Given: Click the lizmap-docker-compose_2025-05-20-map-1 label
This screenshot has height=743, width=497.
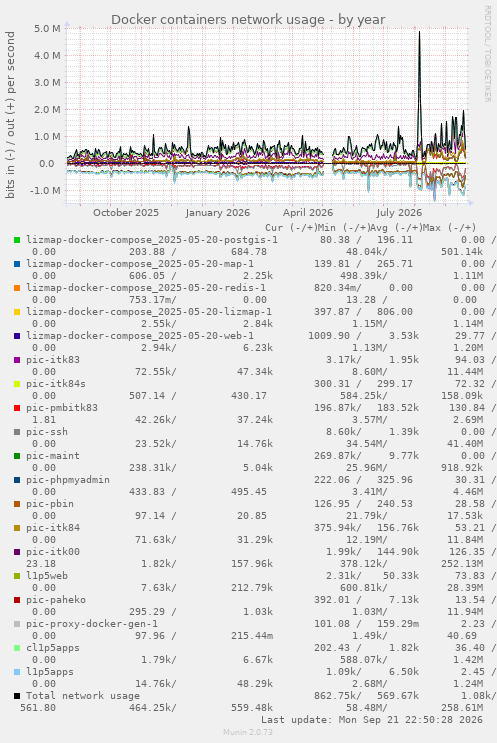Looking at the screenshot, I should (140, 264).
